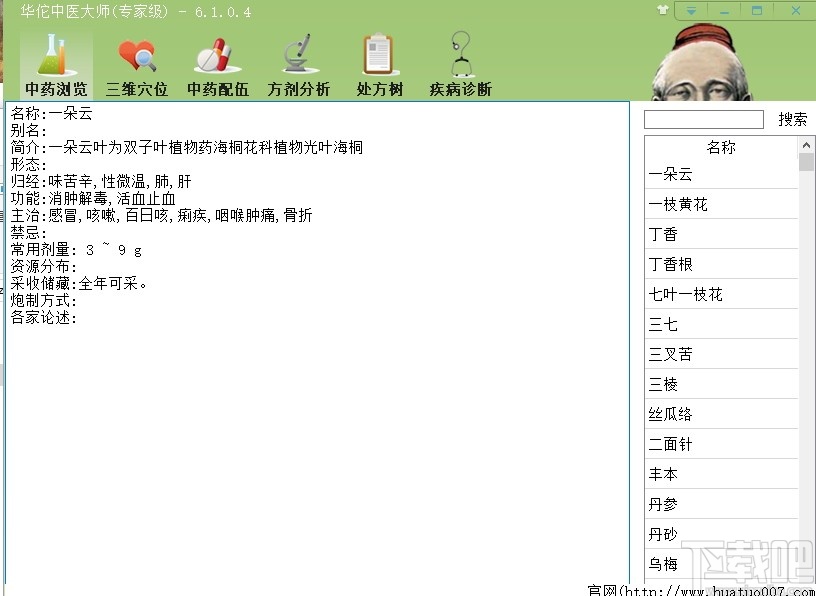Open the 中药浏览 herb browser tool
816x596 pixels.
click(x=55, y=63)
